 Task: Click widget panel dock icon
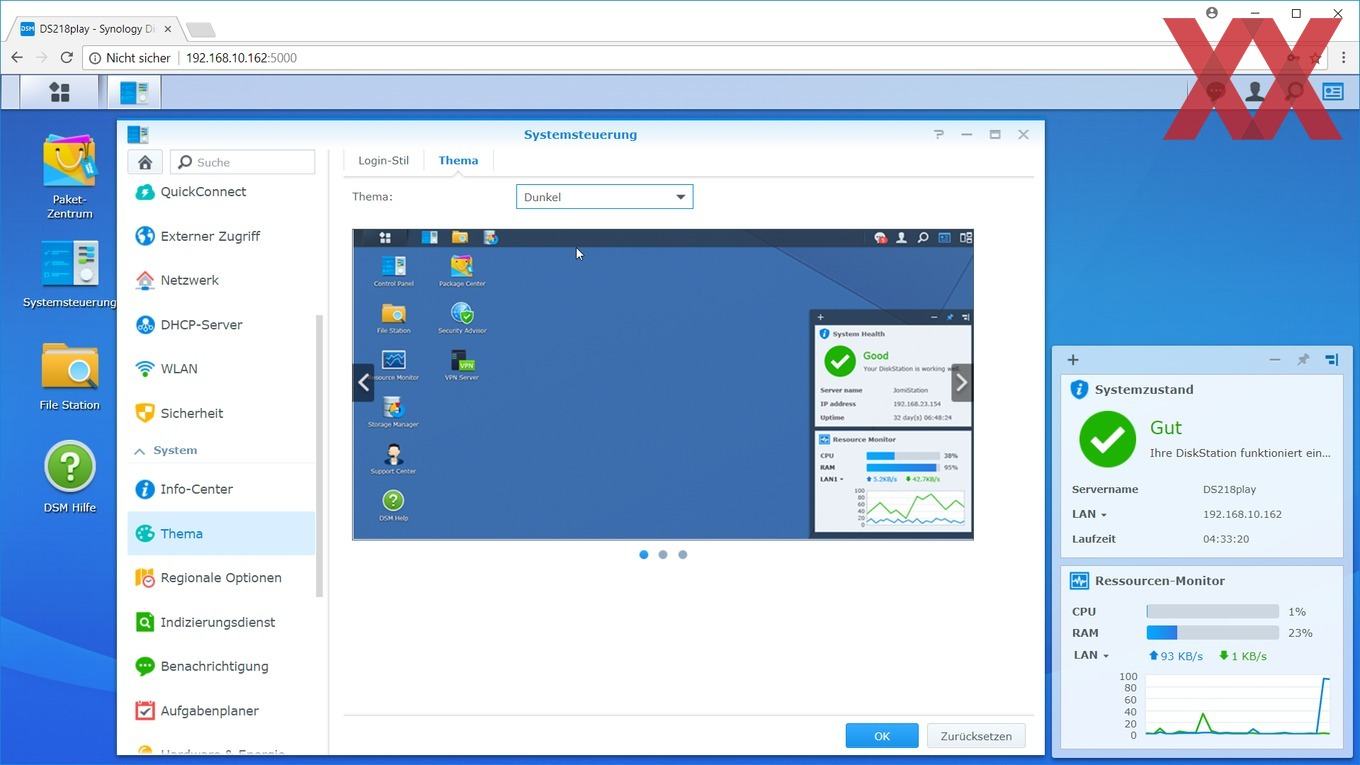pyautogui.click(x=1332, y=360)
